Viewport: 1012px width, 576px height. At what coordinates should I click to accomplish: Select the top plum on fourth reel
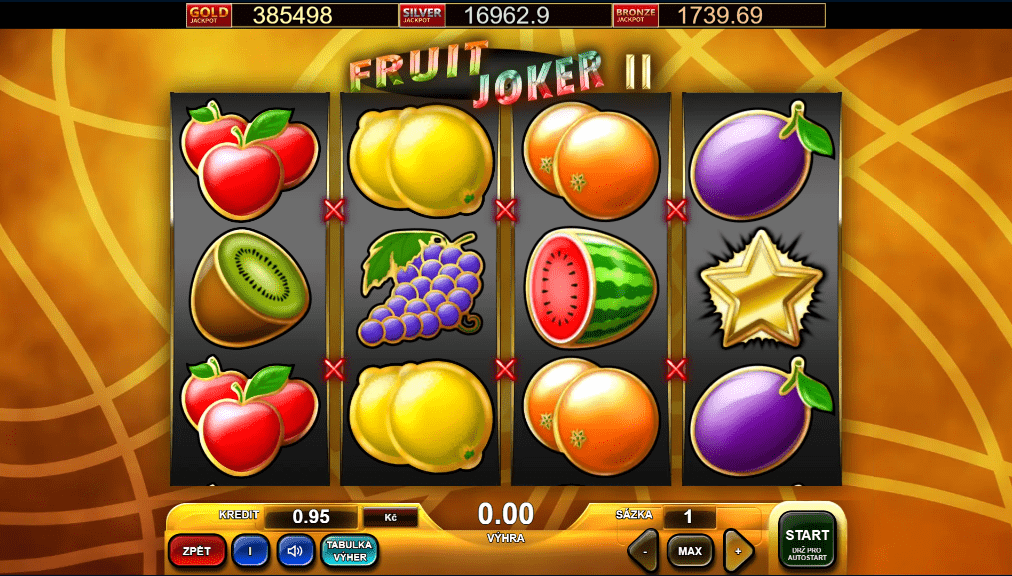(761, 160)
